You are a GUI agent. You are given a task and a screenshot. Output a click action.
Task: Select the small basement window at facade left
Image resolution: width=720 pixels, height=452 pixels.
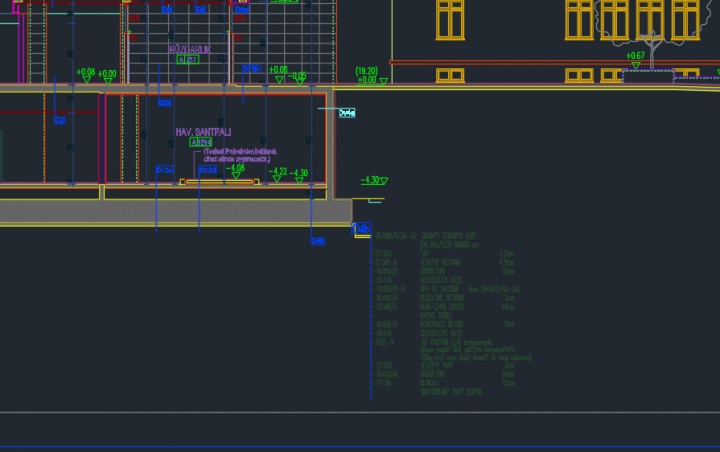(x=450, y=75)
